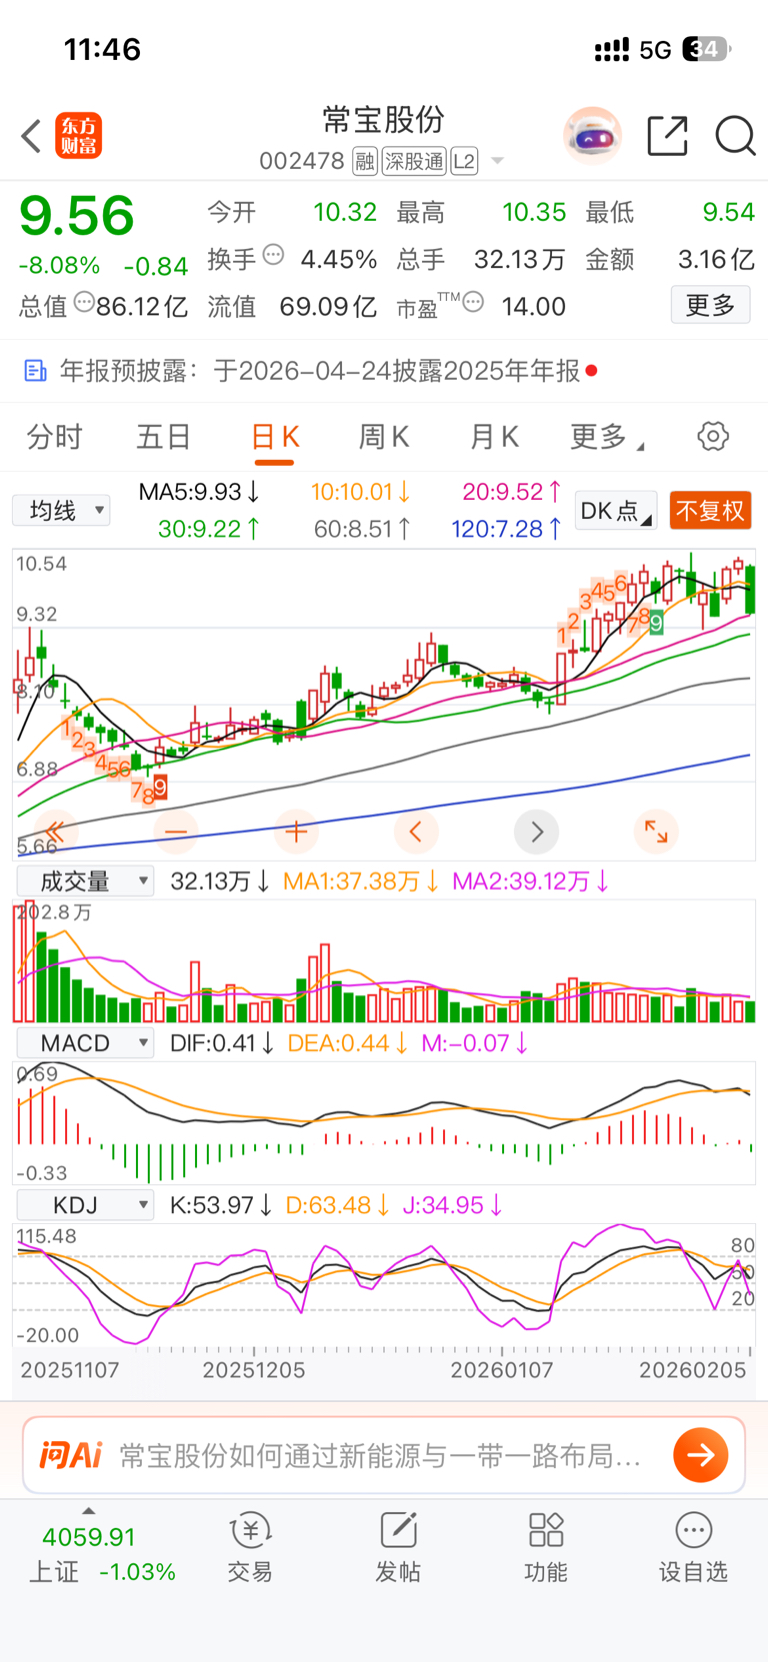The image size is (768, 1663).
Task: Select the 日K chart tab
Action: [274, 438]
